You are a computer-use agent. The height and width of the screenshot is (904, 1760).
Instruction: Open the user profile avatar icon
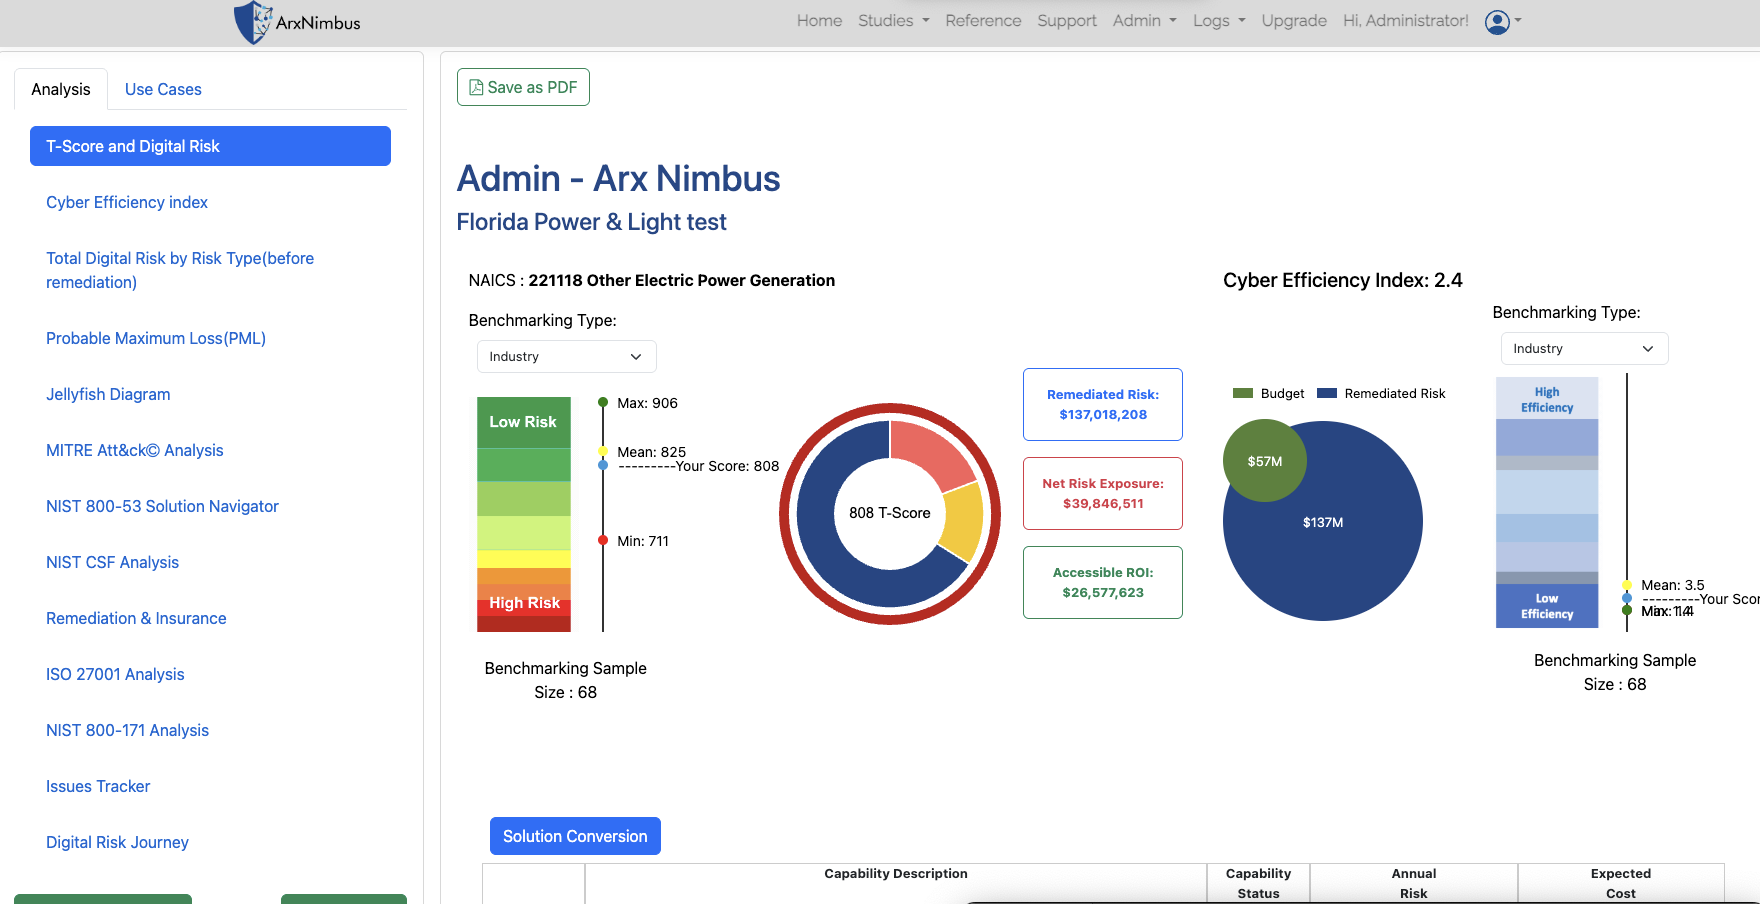click(x=1497, y=22)
